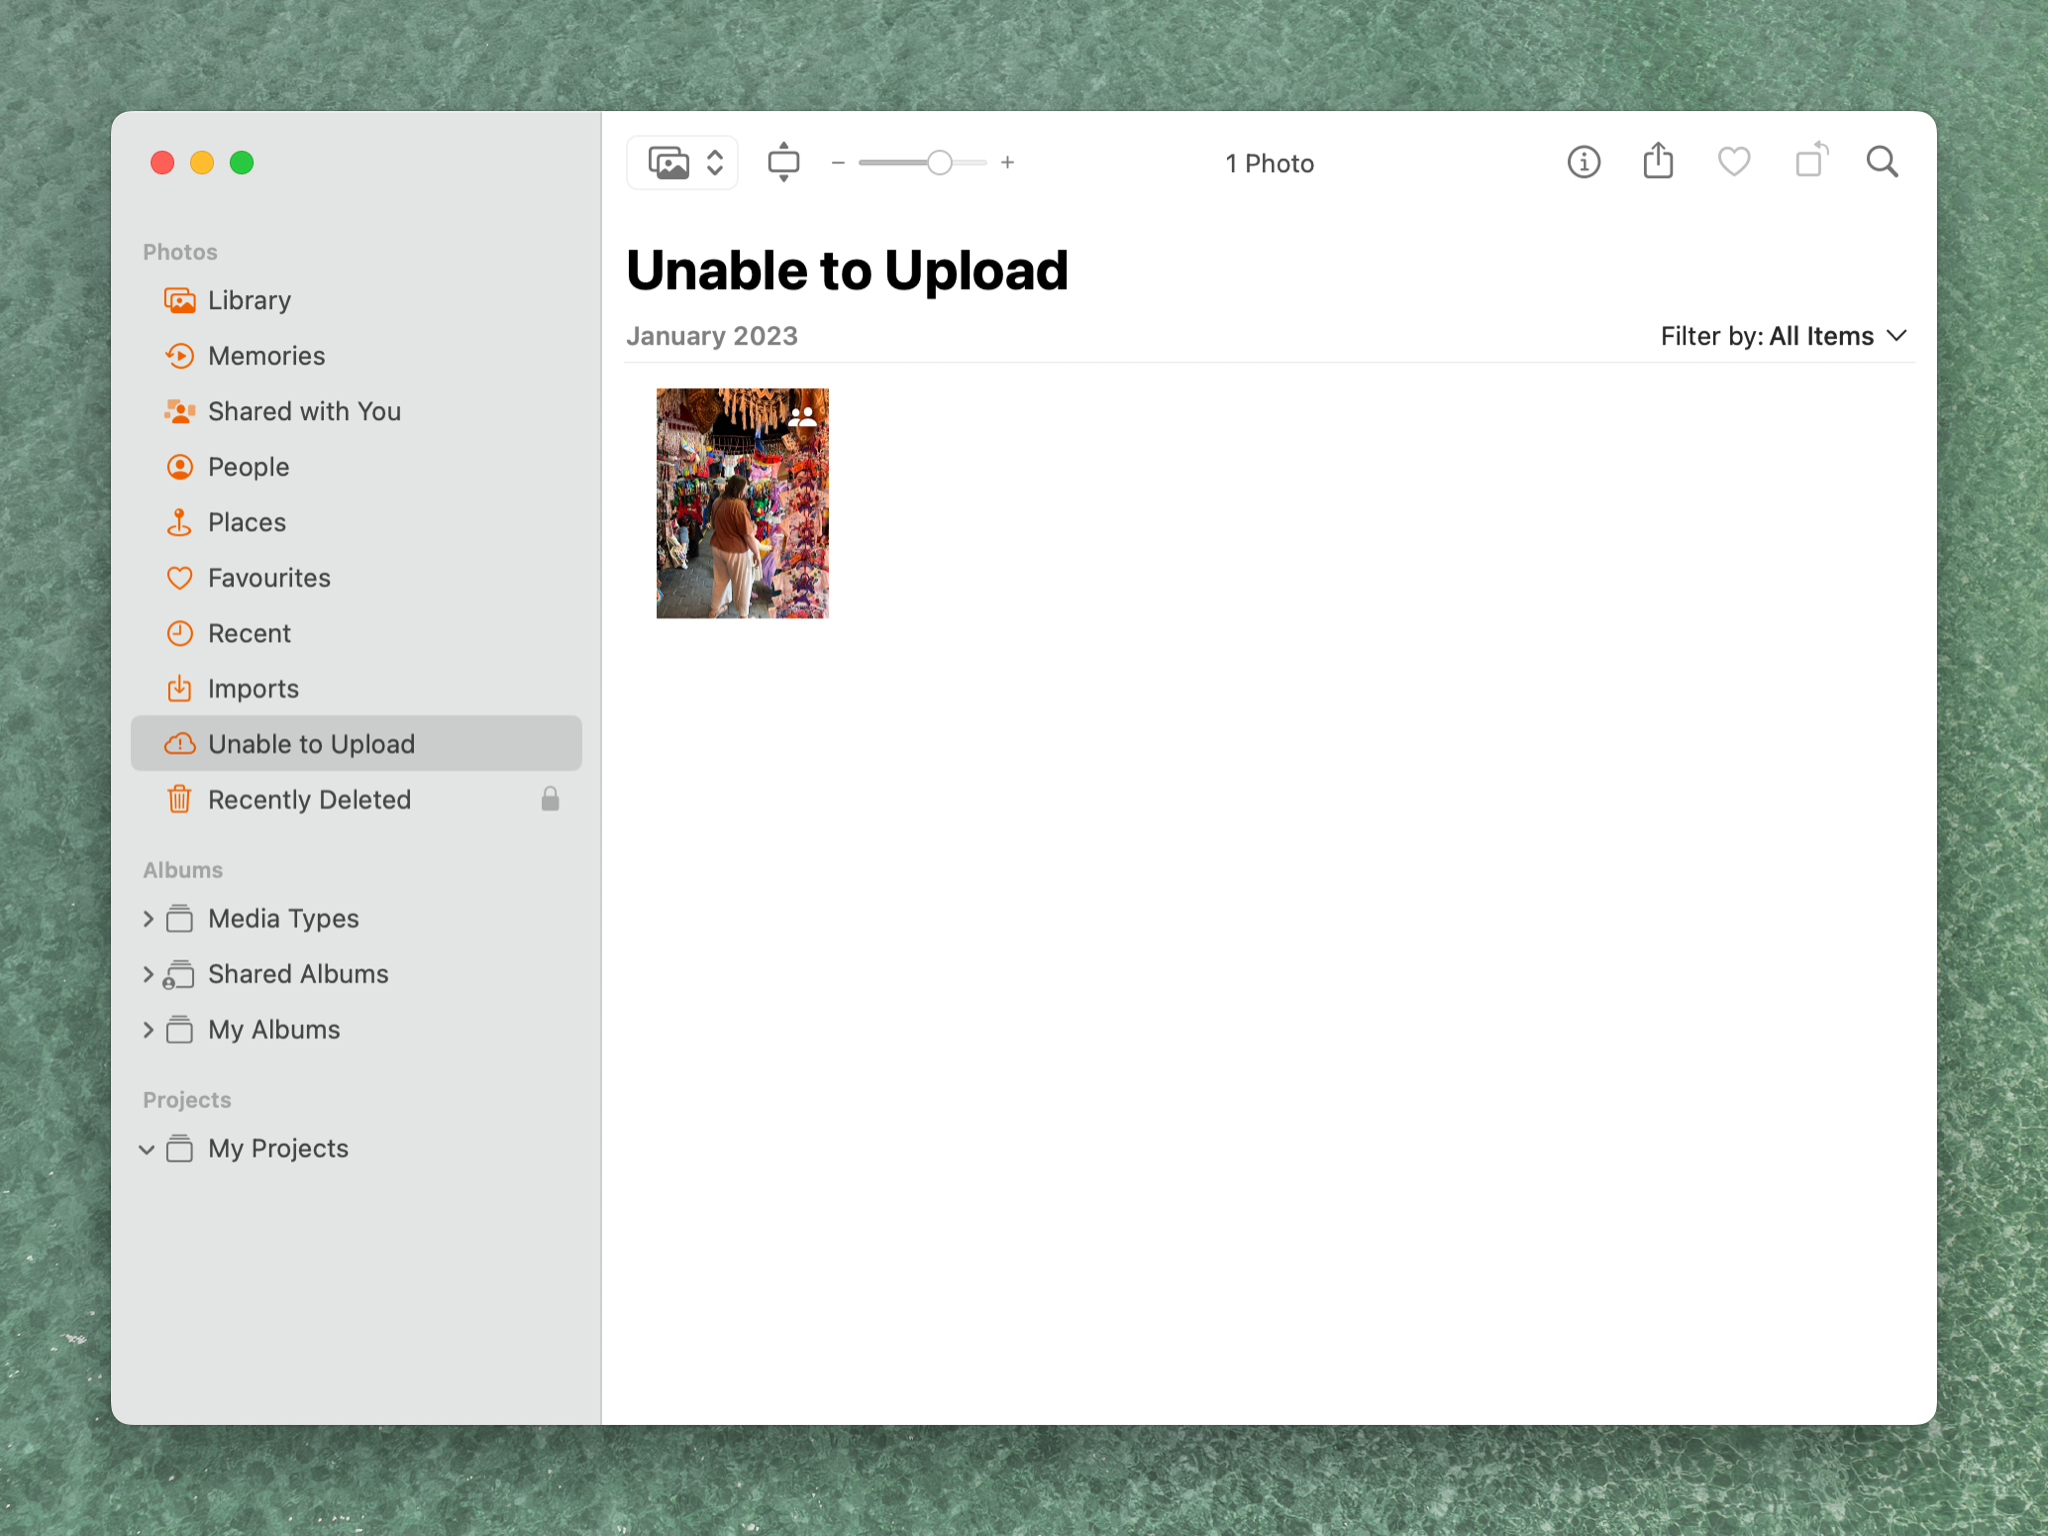Open the library view switcher dropdown
Screen dimensions: 2048x1536
(x=683, y=162)
